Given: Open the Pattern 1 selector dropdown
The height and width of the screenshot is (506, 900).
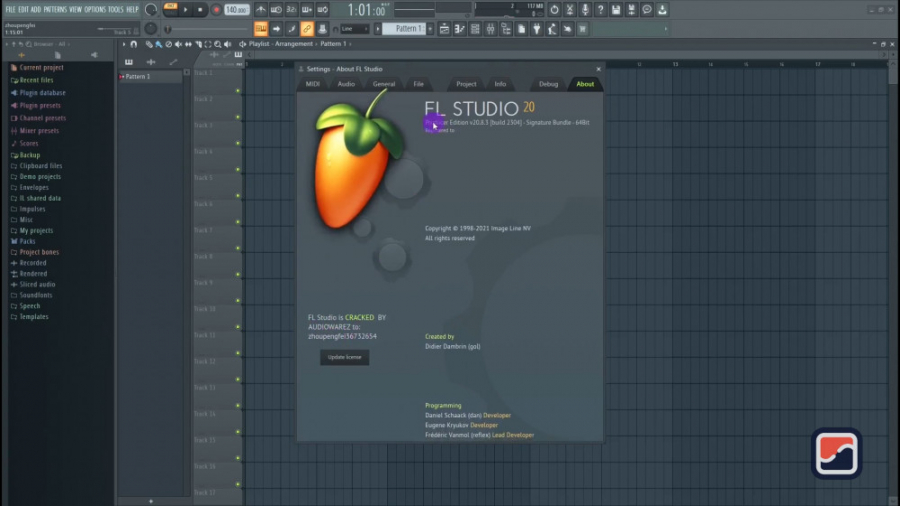Looking at the screenshot, I should 405,29.
